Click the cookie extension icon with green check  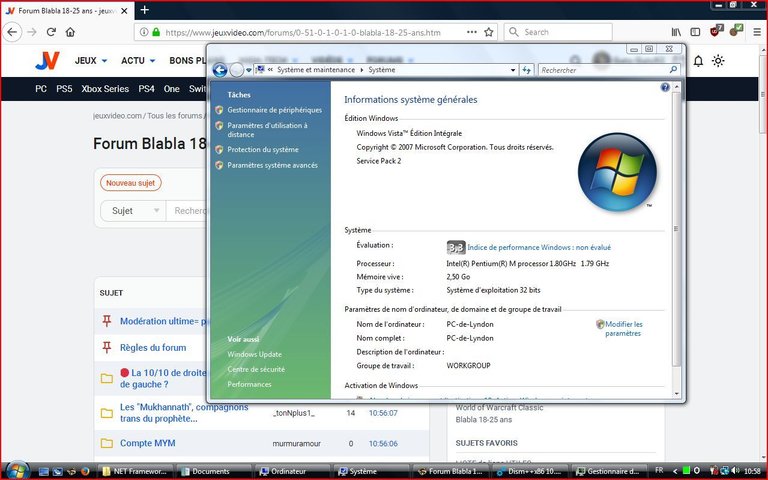point(735,31)
